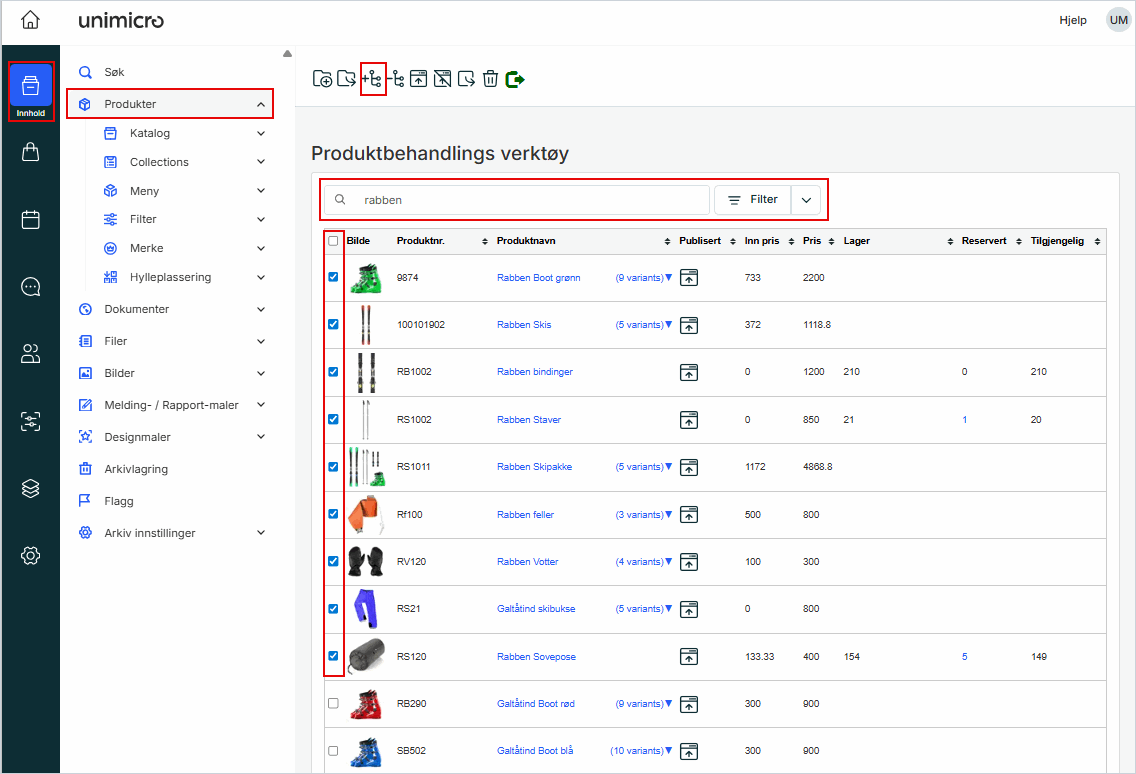The width and height of the screenshot is (1136, 774).
Task: Click the UM user avatar
Action: [x=1118, y=20]
